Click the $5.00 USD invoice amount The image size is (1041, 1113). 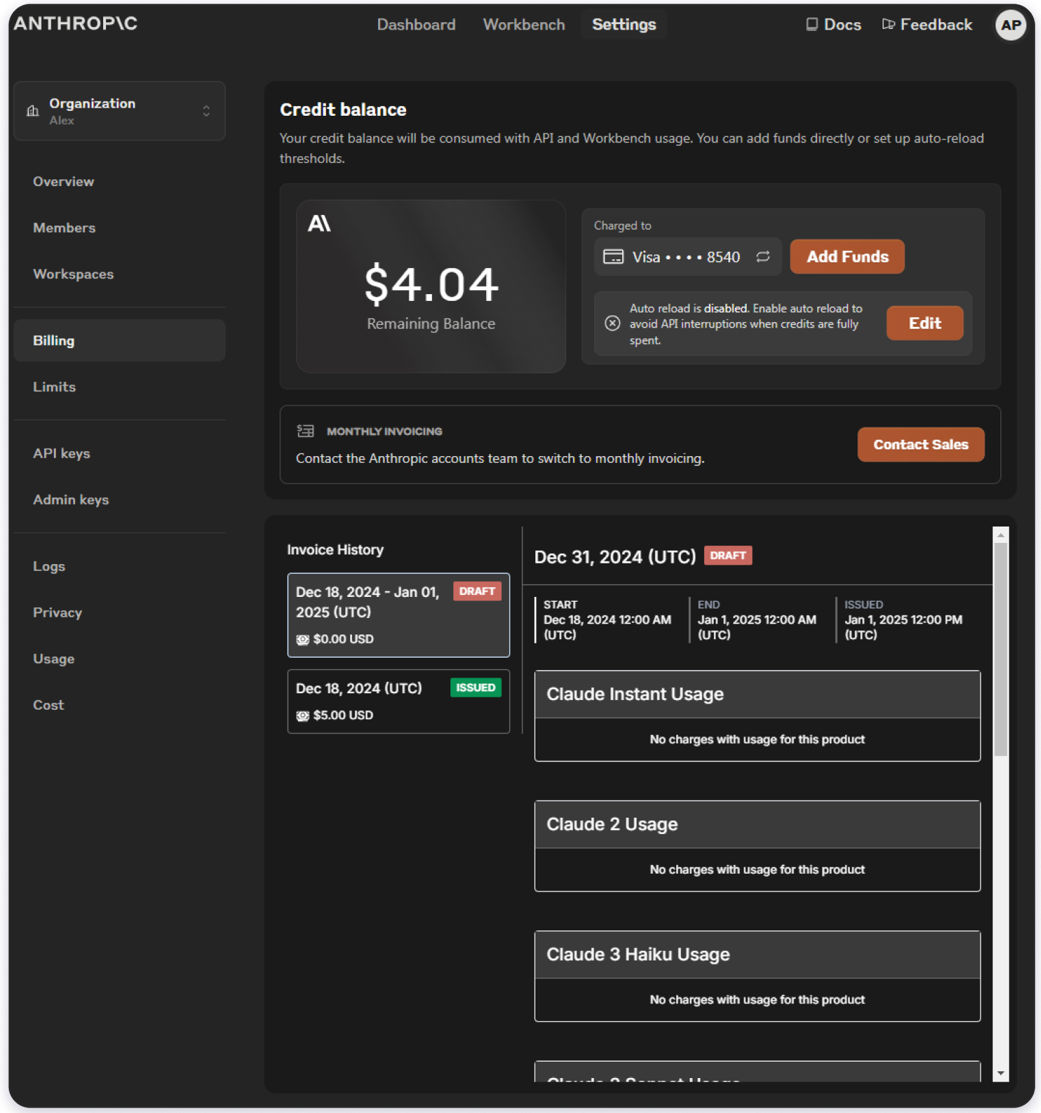(343, 716)
